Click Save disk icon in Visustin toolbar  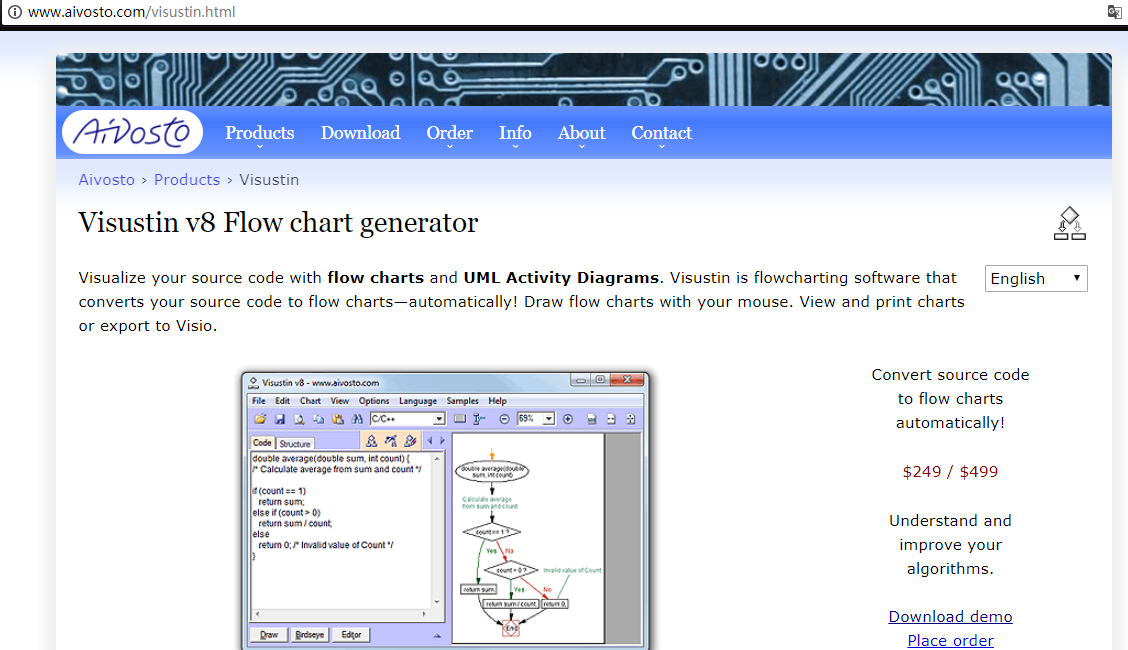[x=280, y=419]
